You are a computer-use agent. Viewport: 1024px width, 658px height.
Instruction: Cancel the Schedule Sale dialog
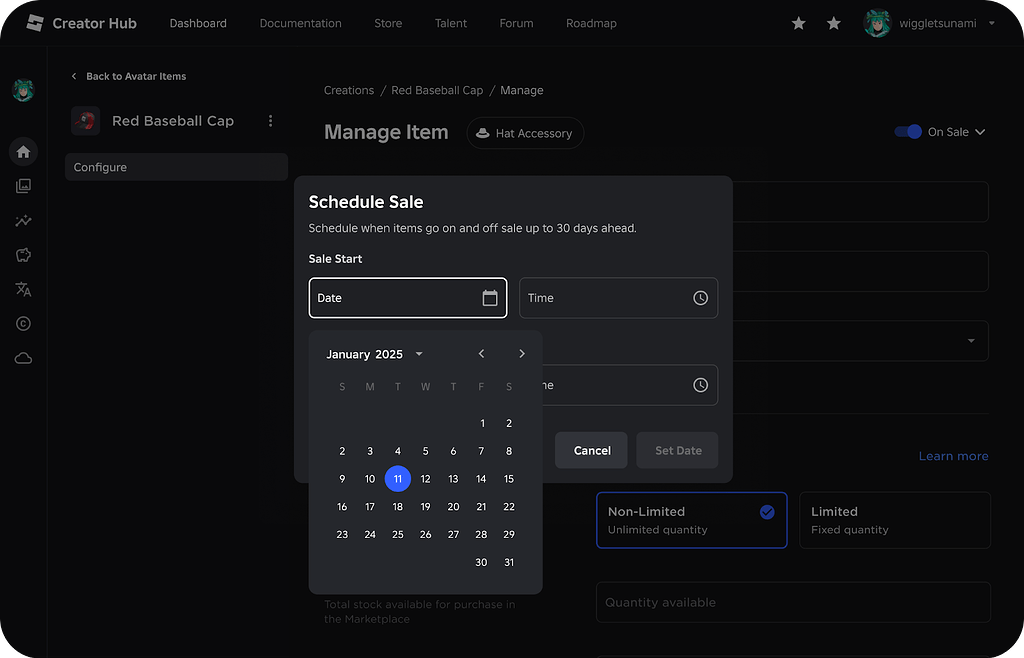(591, 450)
